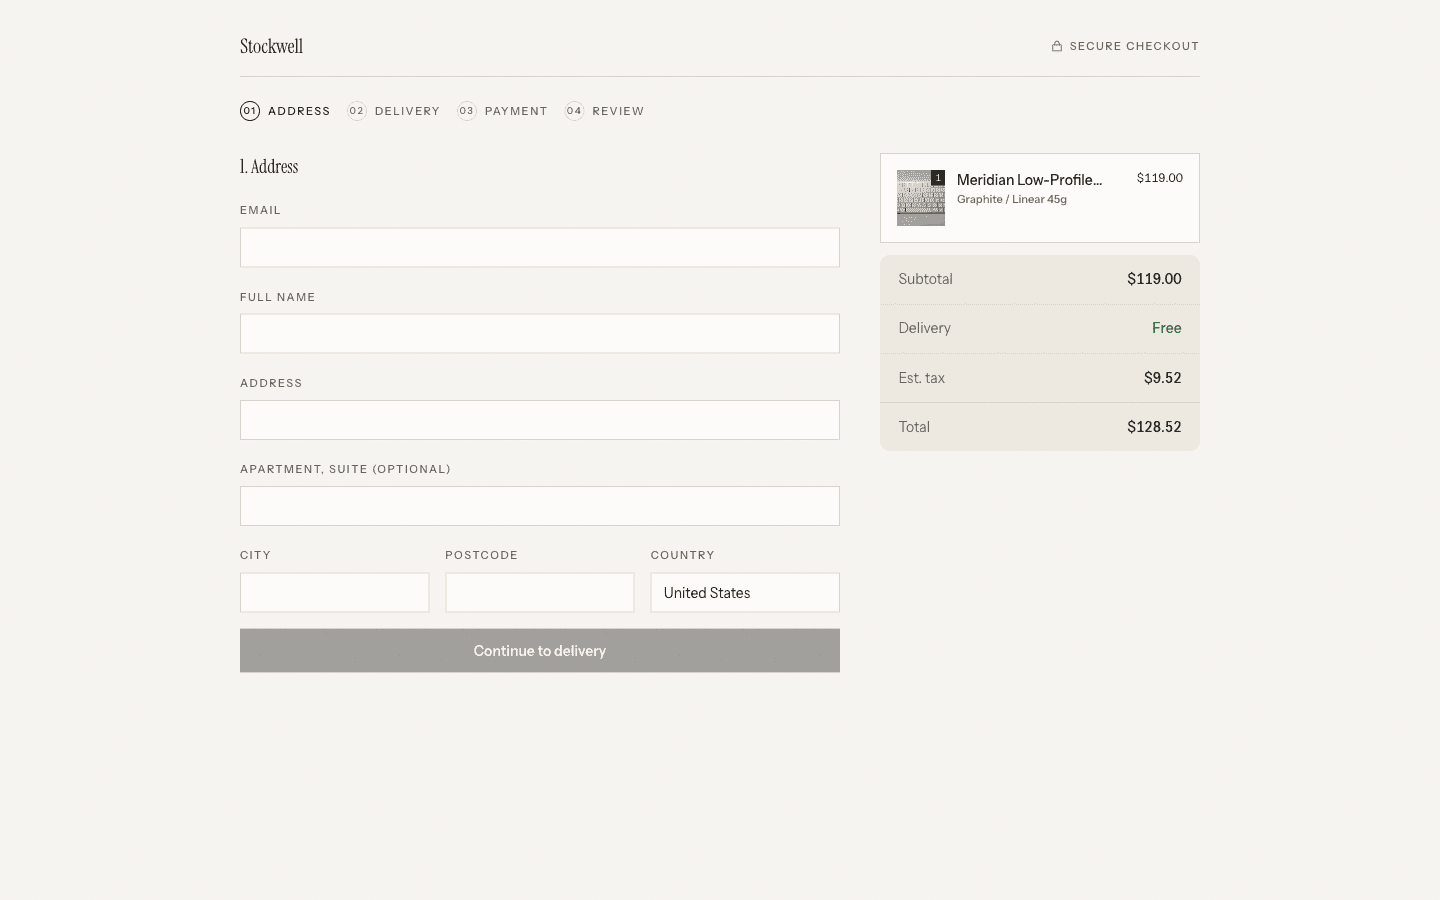Click the step 01 circle icon
This screenshot has width=1440, height=900.
click(x=250, y=111)
